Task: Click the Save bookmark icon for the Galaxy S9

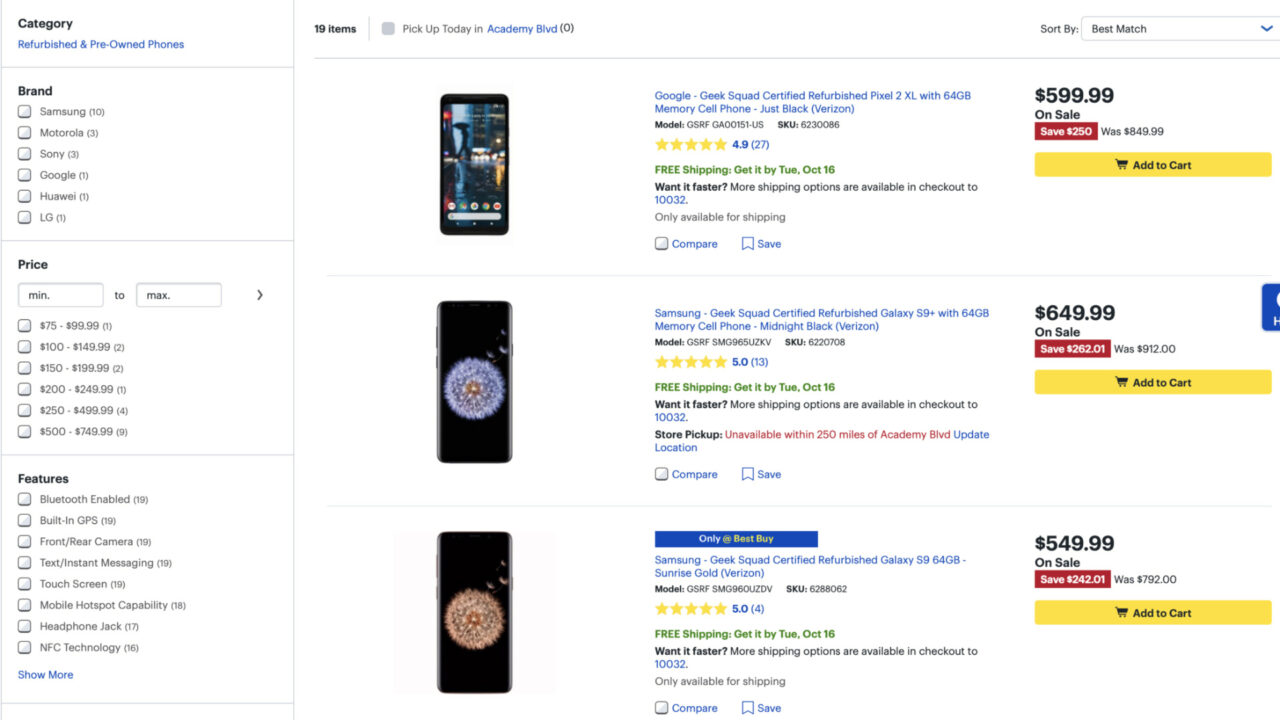Action: (748, 707)
